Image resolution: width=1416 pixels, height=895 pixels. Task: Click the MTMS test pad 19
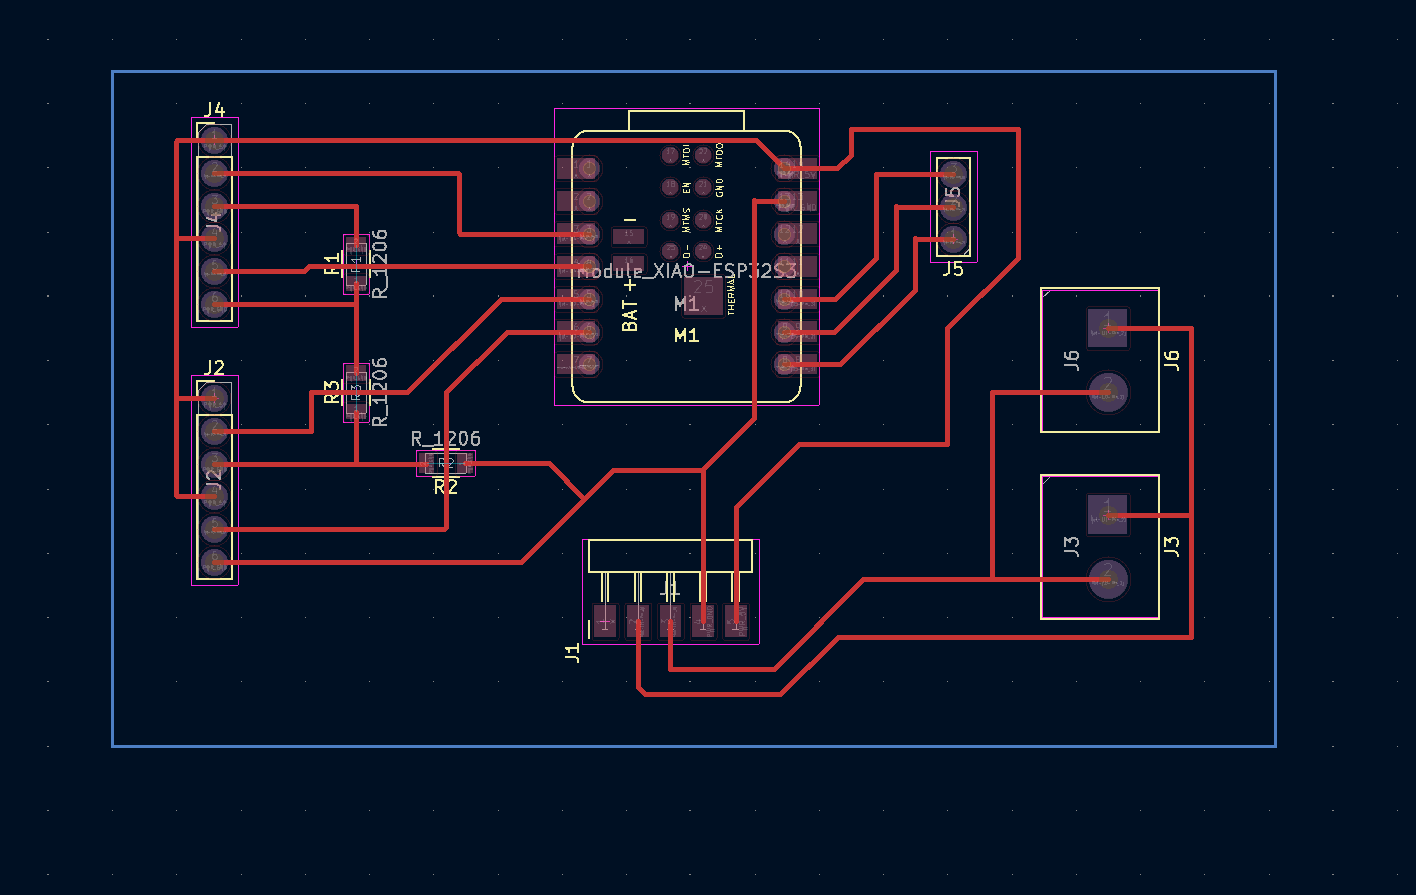(670, 219)
